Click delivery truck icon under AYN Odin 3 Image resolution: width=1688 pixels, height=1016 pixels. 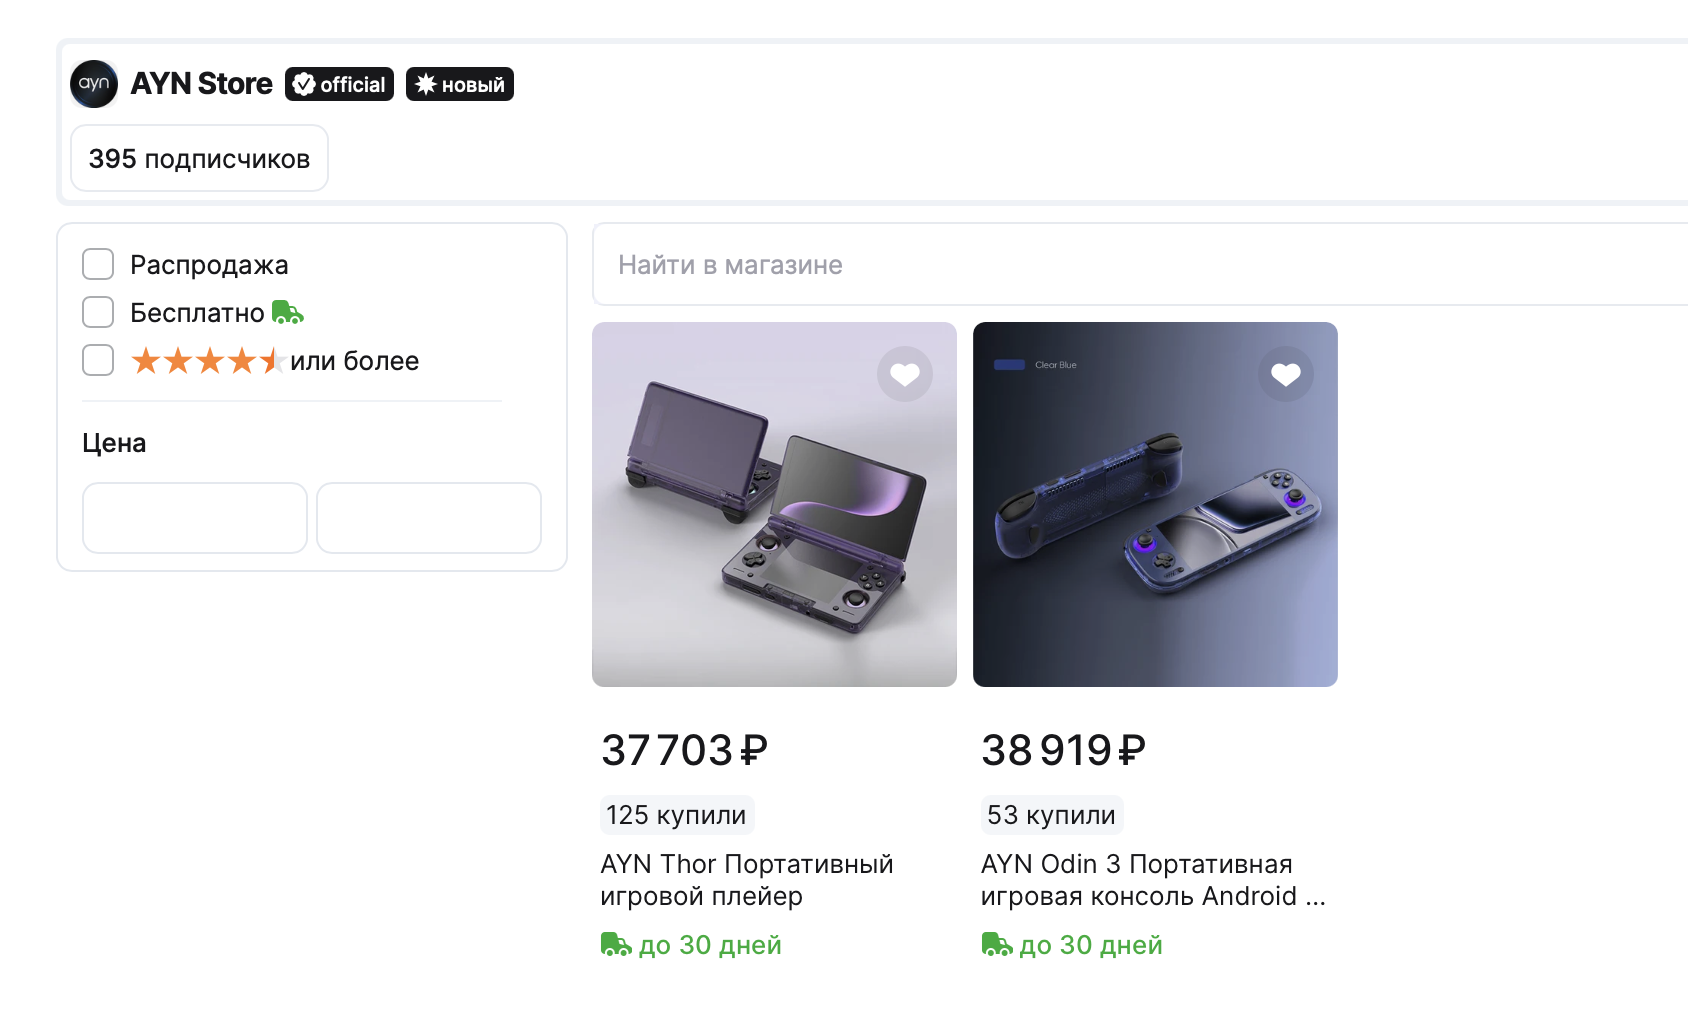coord(996,945)
